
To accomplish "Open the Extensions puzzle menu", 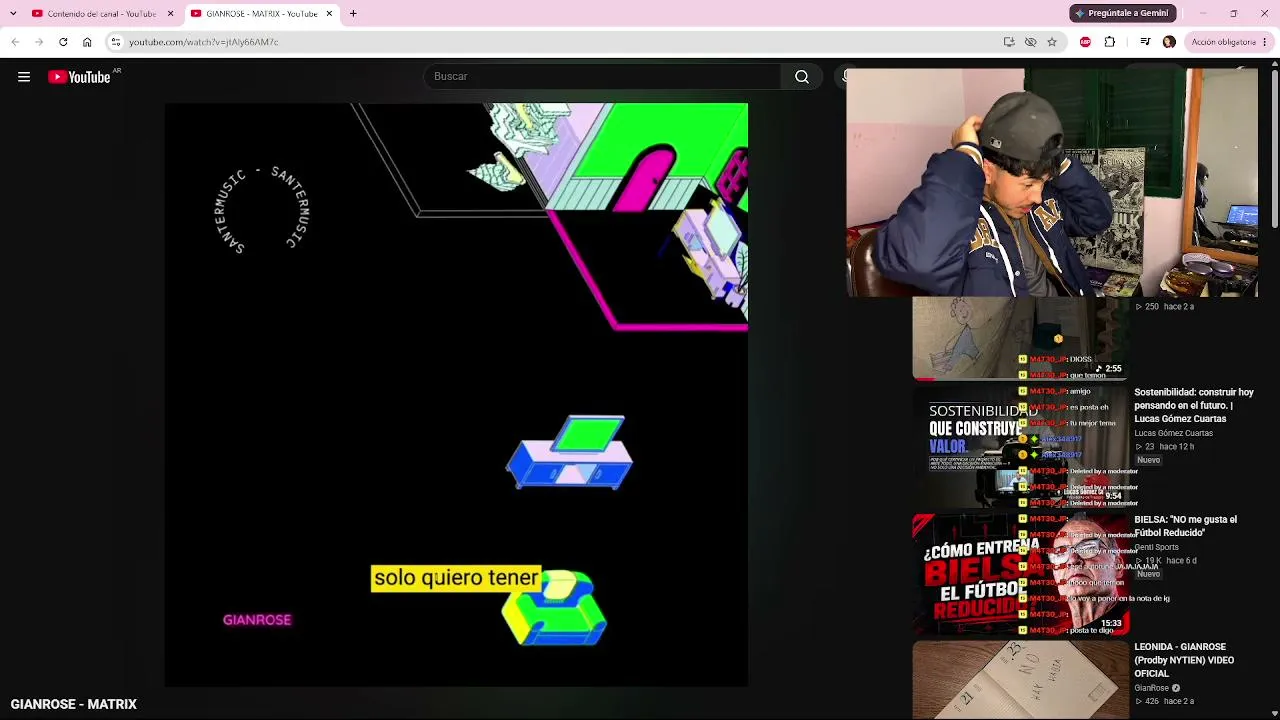I will [1110, 42].
